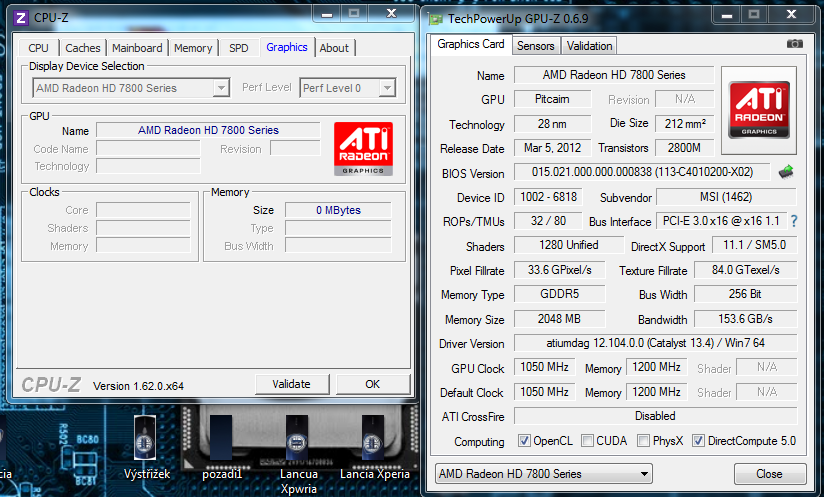Click the Shaders value 1280 Unified
This screenshot has height=497, width=824.
569,245
